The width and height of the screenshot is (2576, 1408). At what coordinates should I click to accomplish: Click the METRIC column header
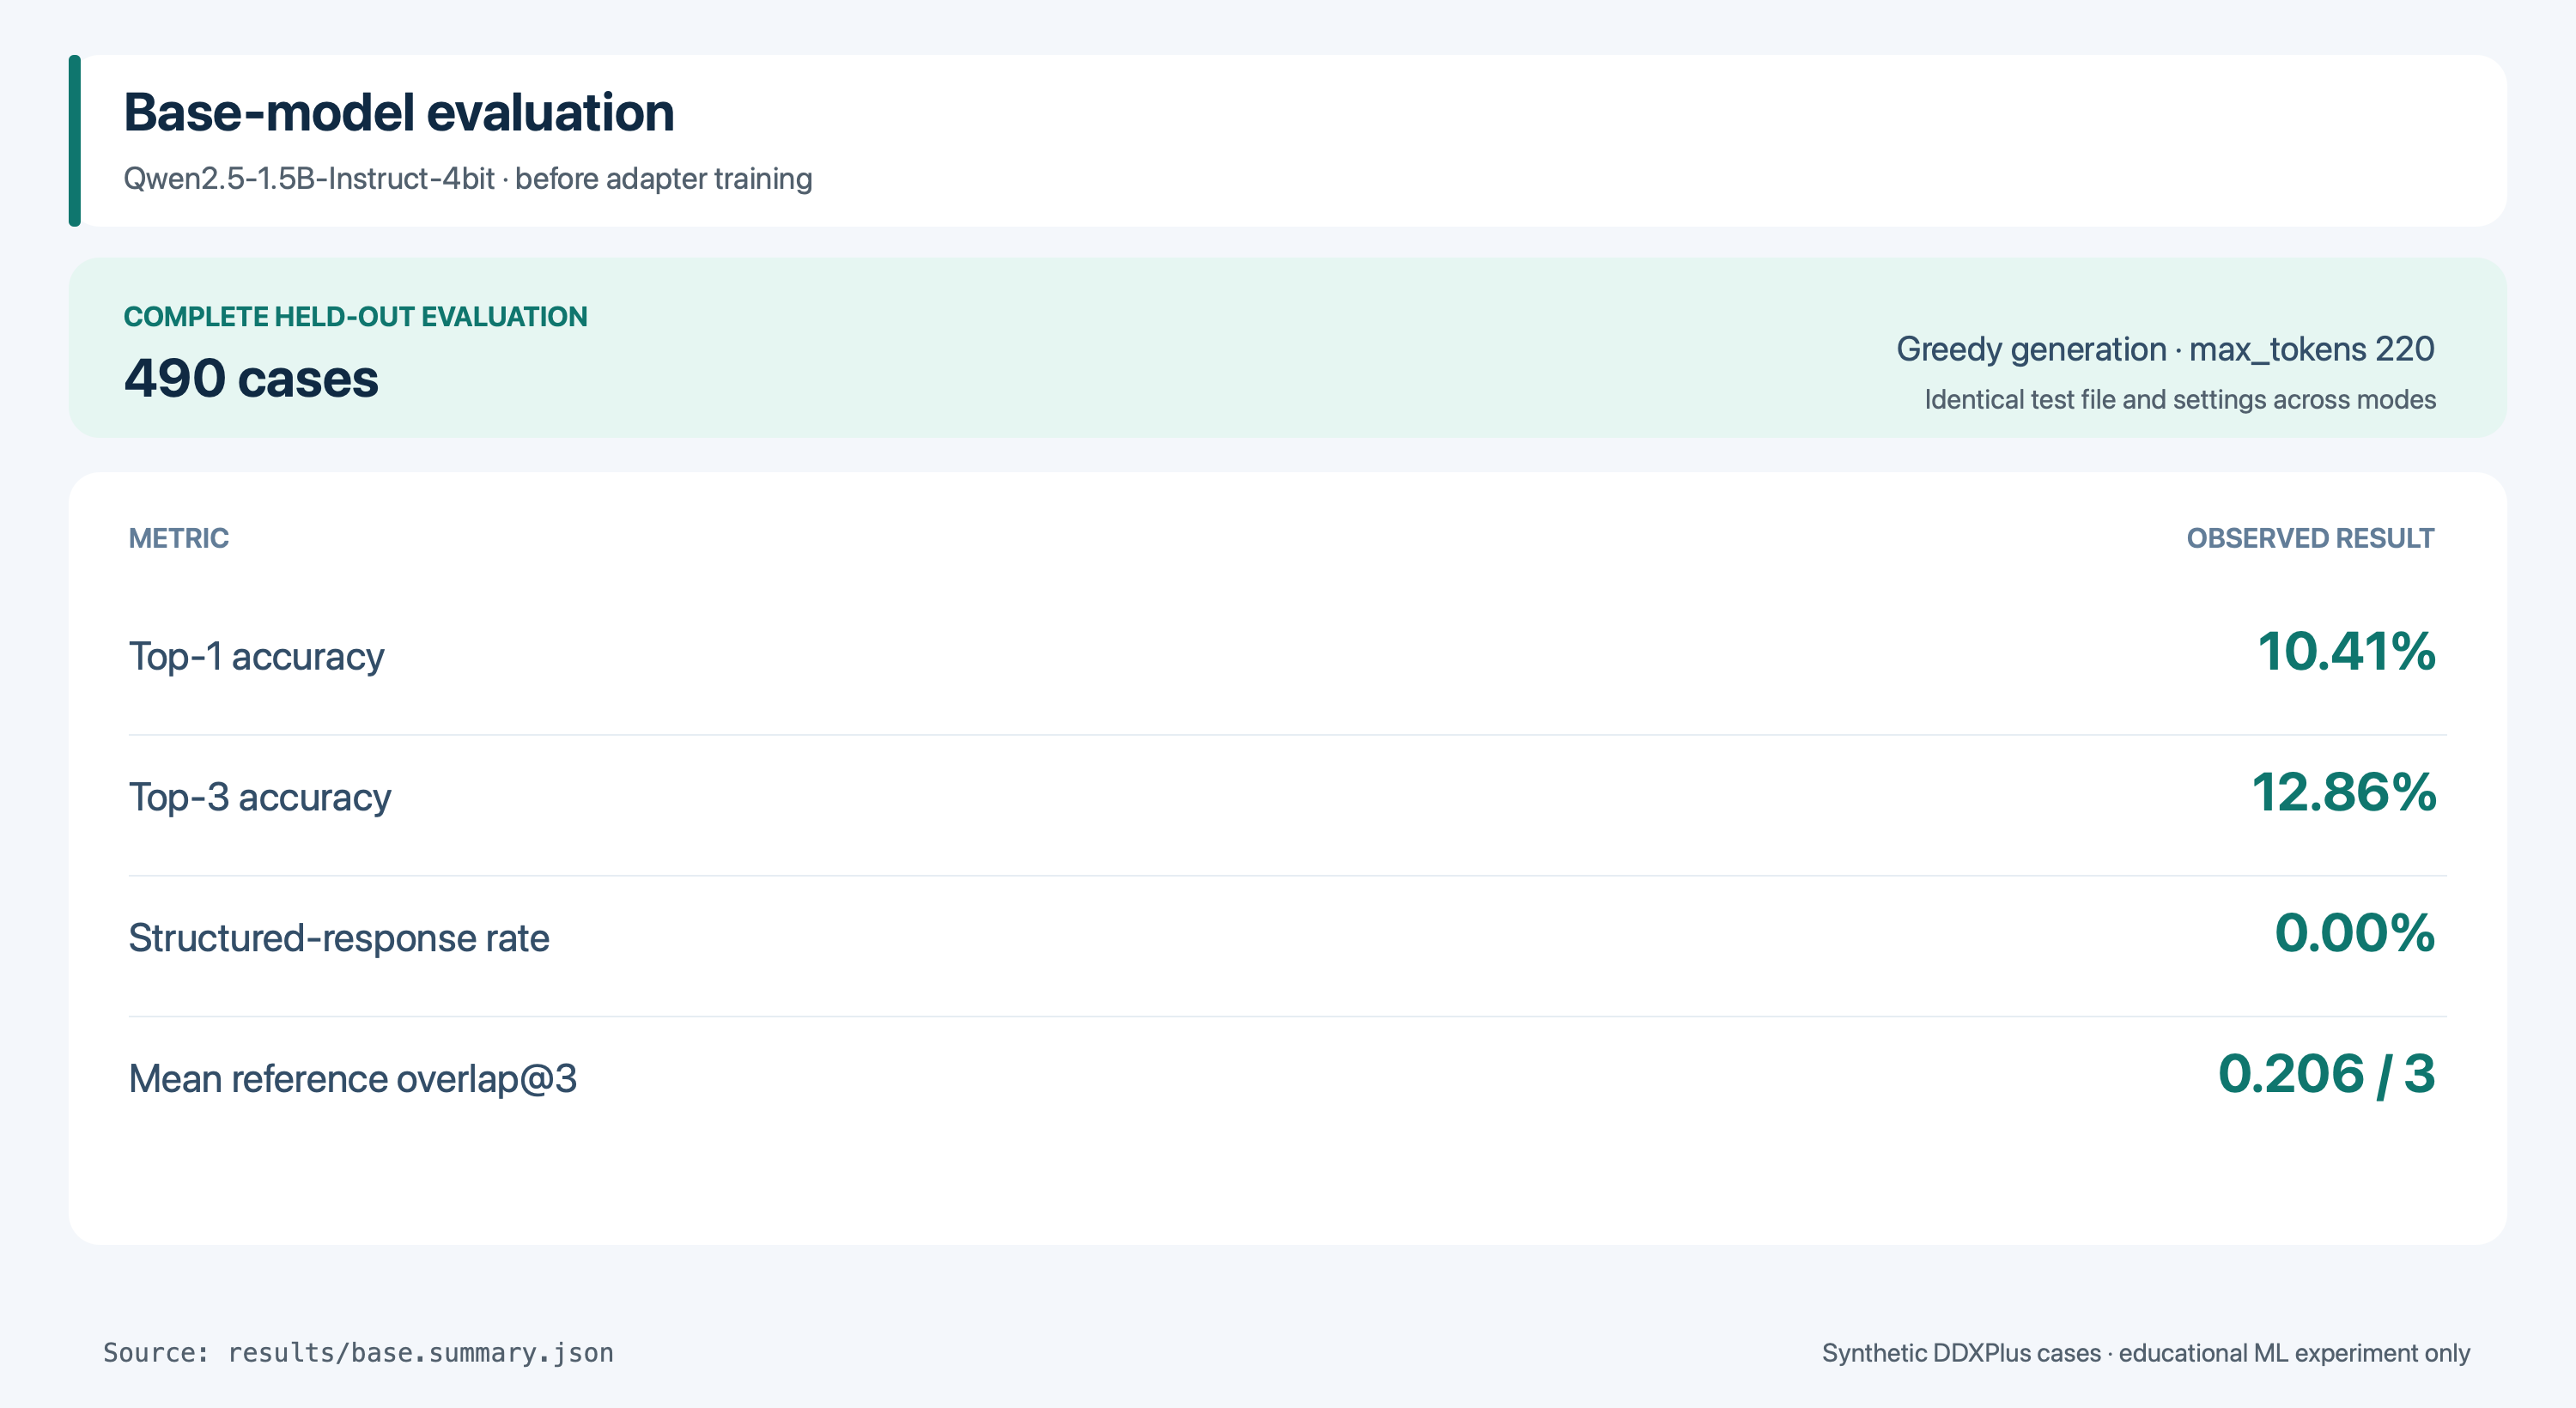[x=178, y=538]
